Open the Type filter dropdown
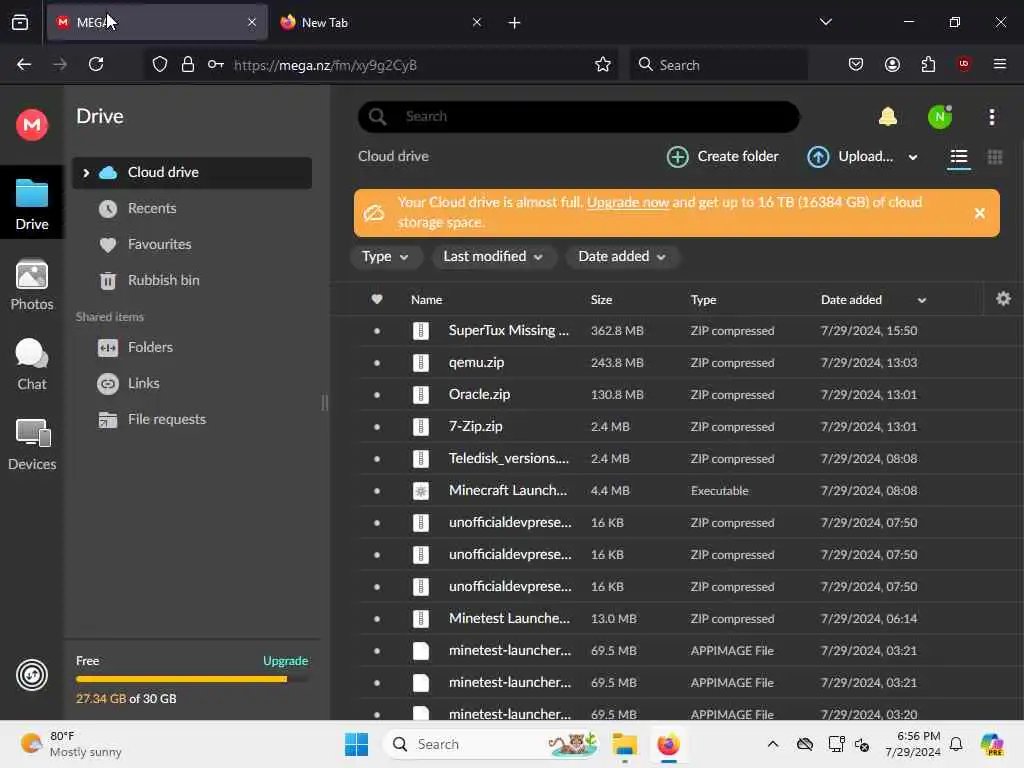The image size is (1024, 768). pyautogui.click(x=385, y=257)
